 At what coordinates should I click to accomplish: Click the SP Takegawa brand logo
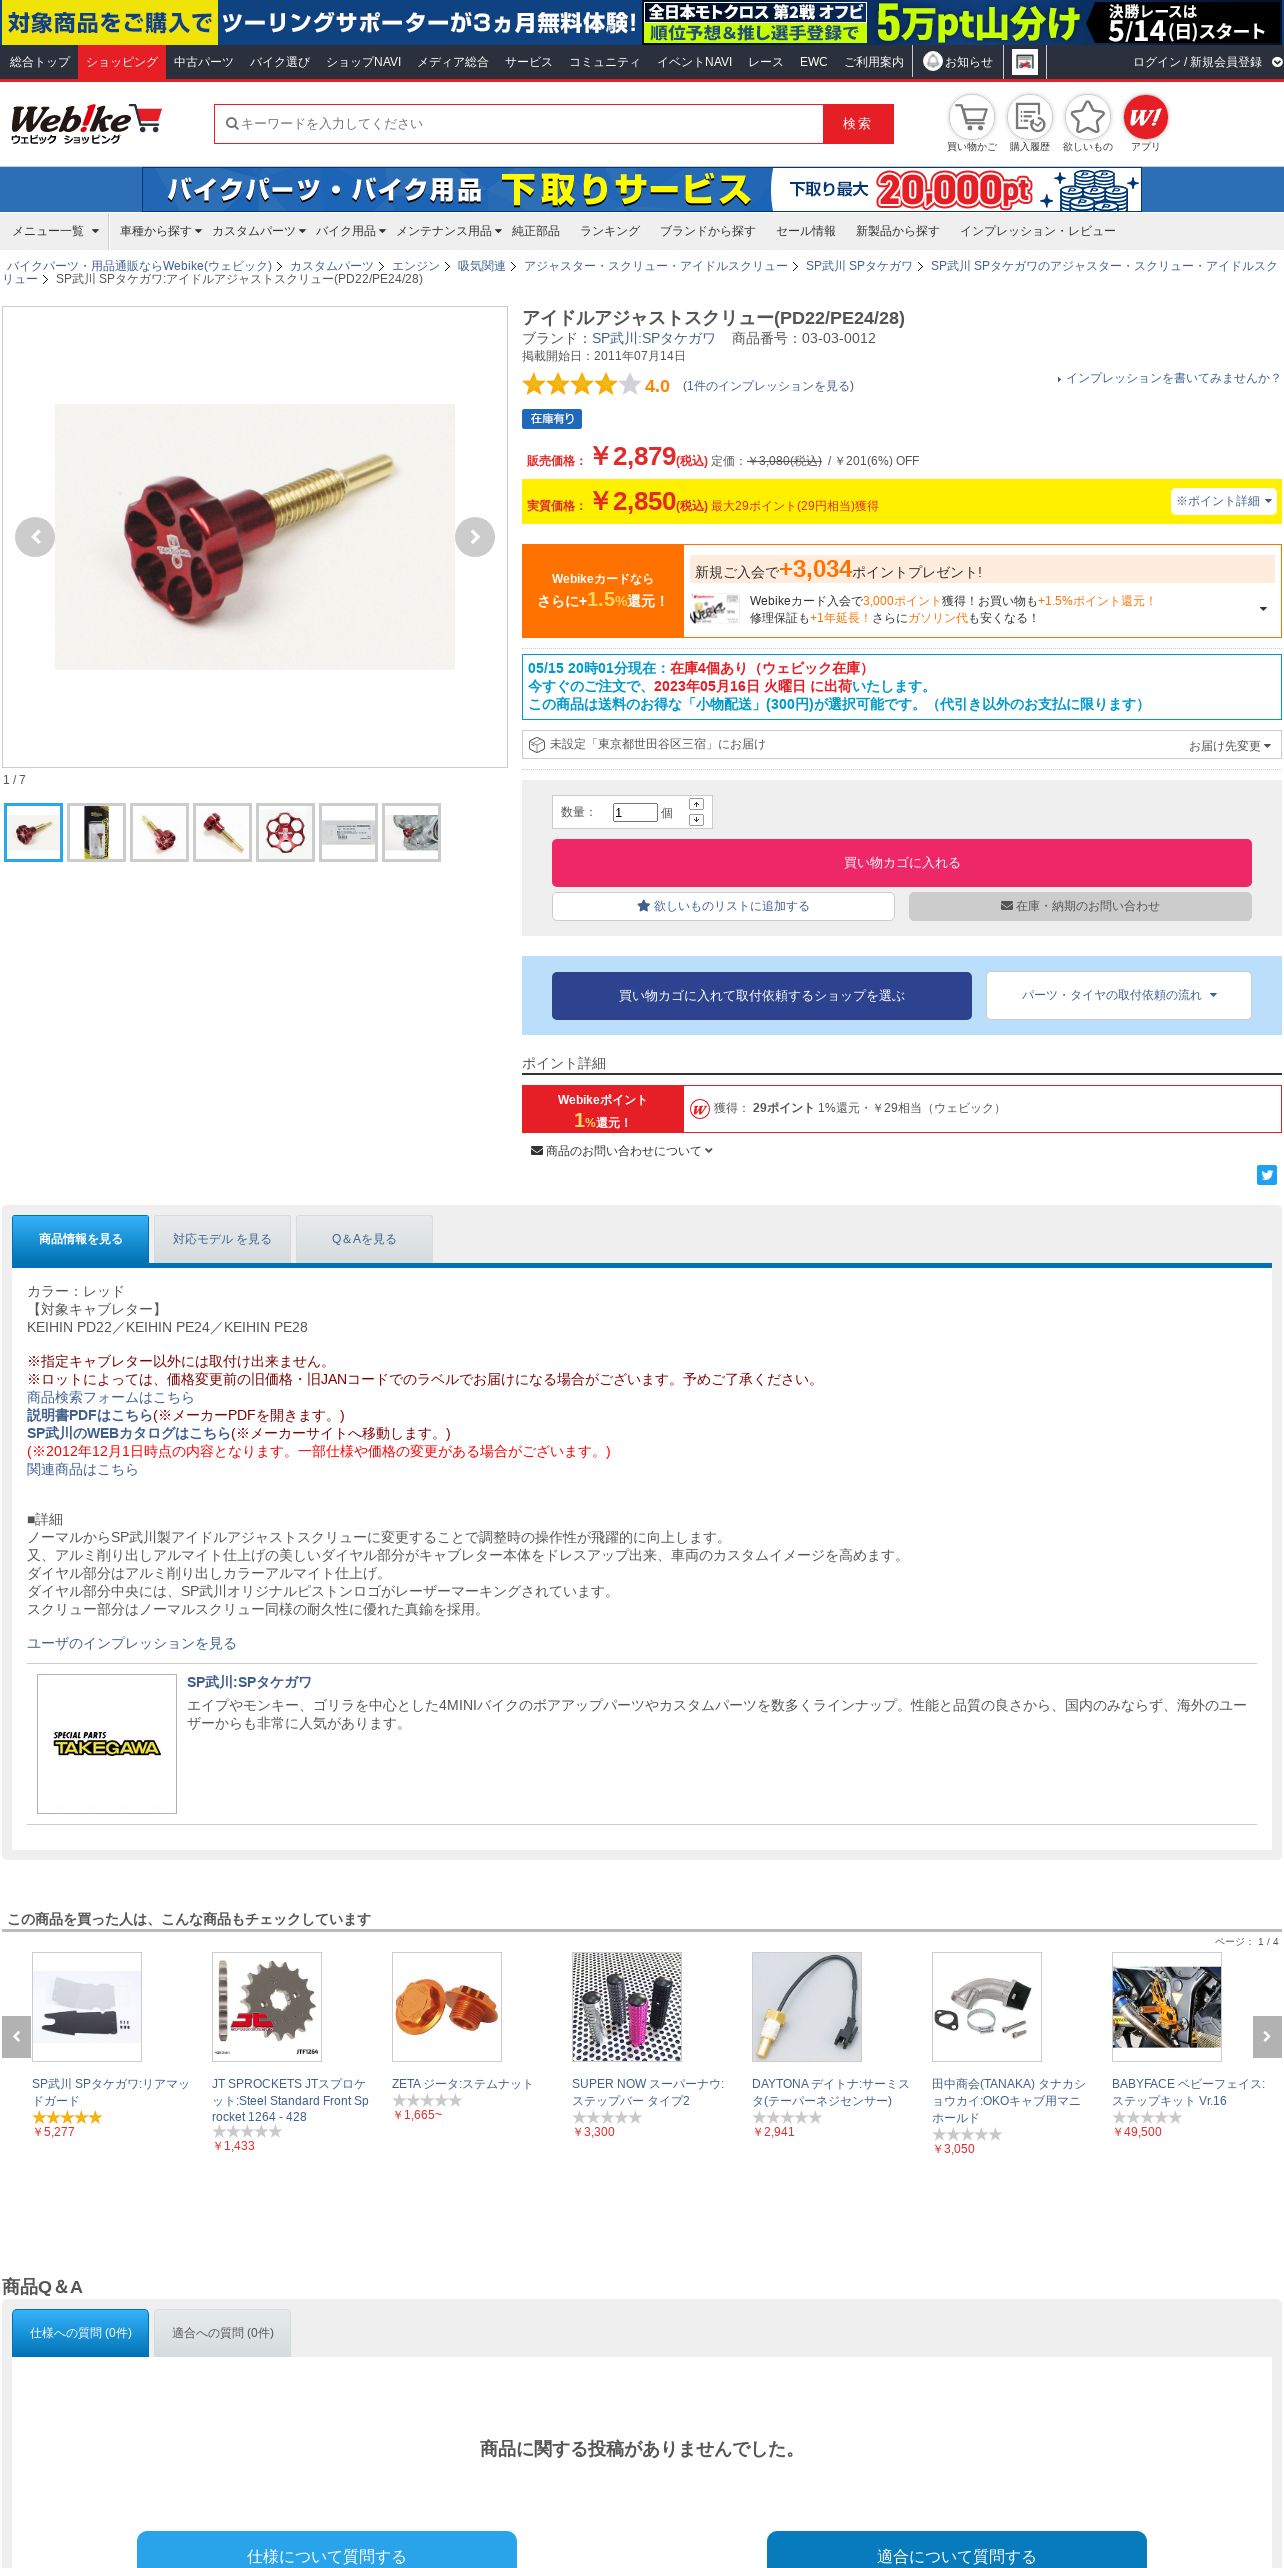click(107, 1744)
